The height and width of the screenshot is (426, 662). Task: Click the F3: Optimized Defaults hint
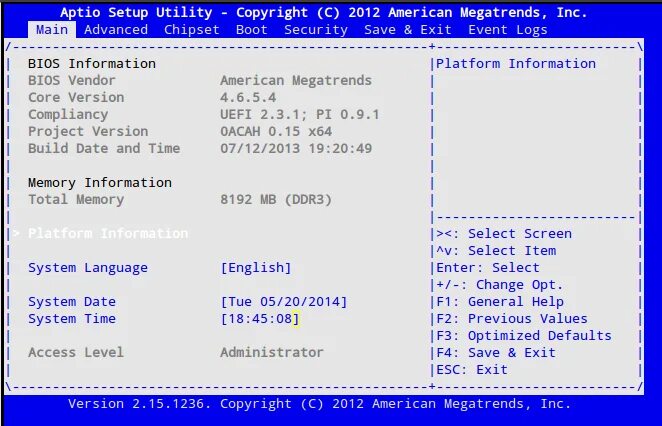(524, 335)
